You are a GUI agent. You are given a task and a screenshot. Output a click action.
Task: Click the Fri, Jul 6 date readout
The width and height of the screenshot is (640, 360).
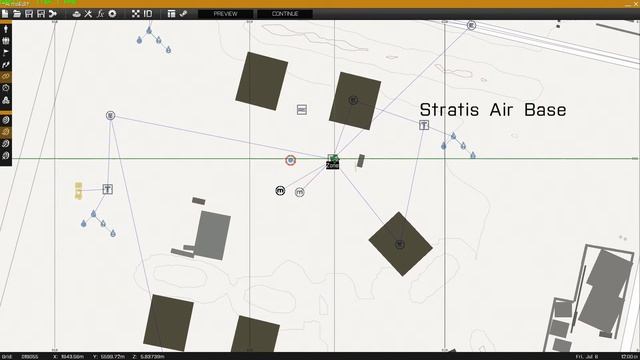[x=587, y=356]
